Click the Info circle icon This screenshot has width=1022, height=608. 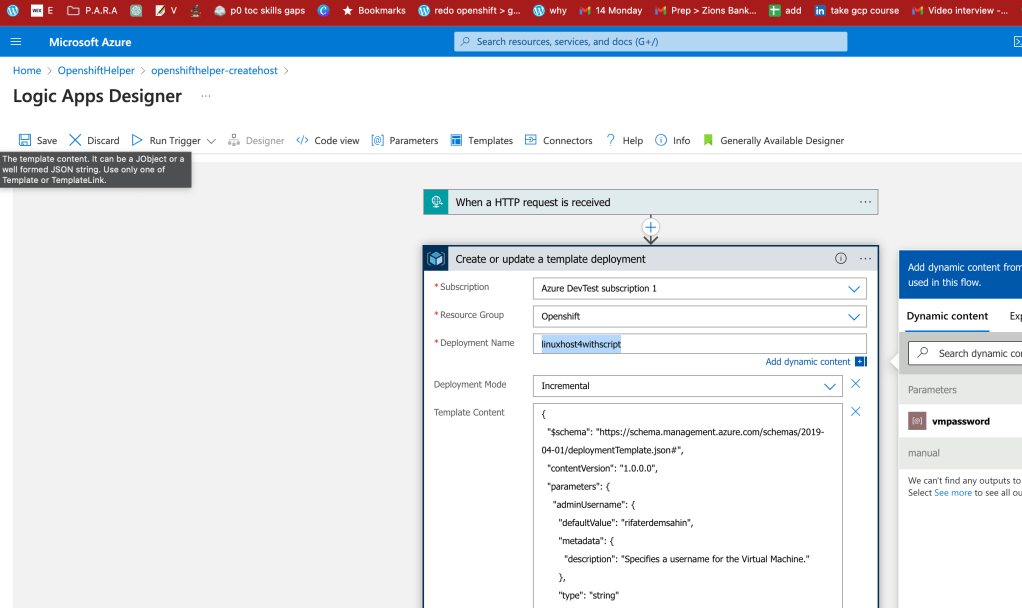coord(661,140)
